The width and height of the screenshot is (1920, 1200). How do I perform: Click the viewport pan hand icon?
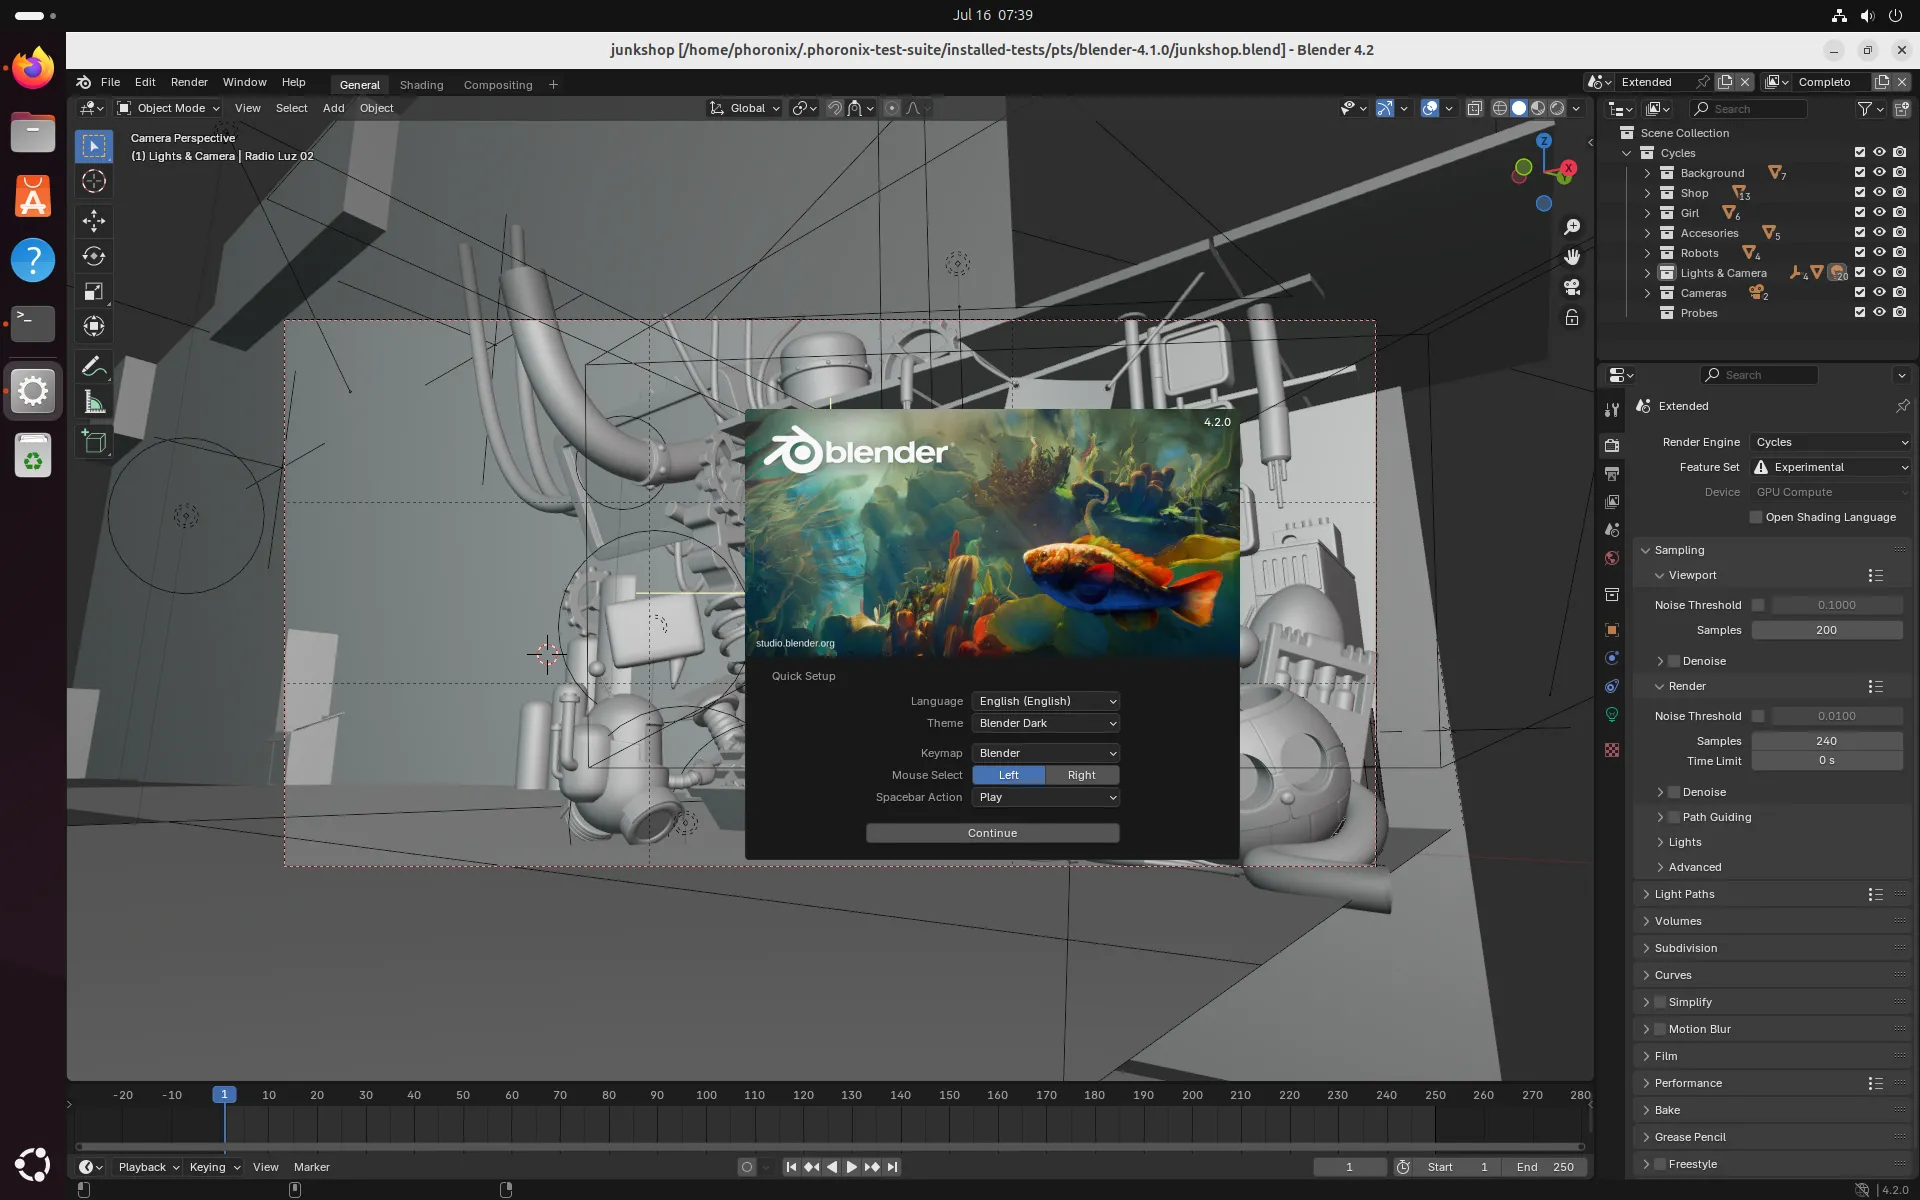pyautogui.click(x=1572, y=257)
